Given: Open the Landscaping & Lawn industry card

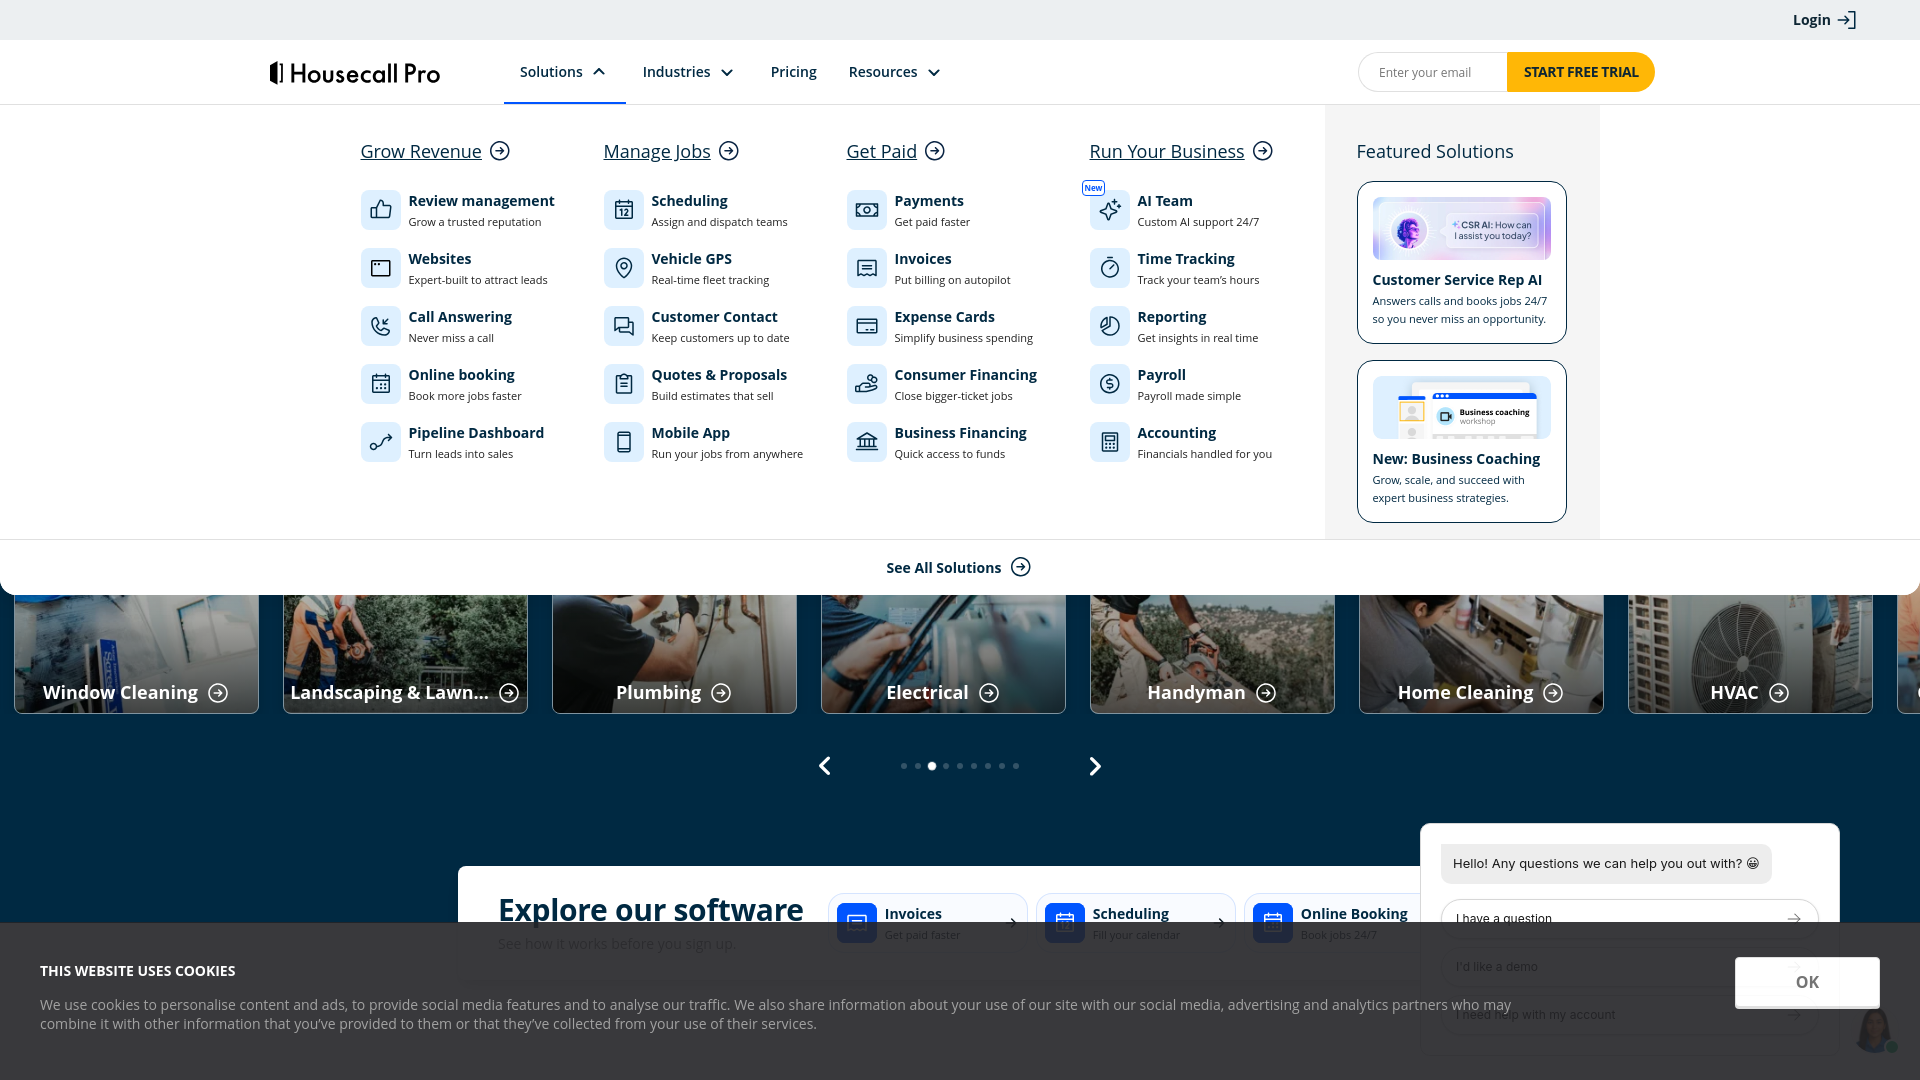Looking at the screenshot, I should pyautogui.click(x=405, y=654).
